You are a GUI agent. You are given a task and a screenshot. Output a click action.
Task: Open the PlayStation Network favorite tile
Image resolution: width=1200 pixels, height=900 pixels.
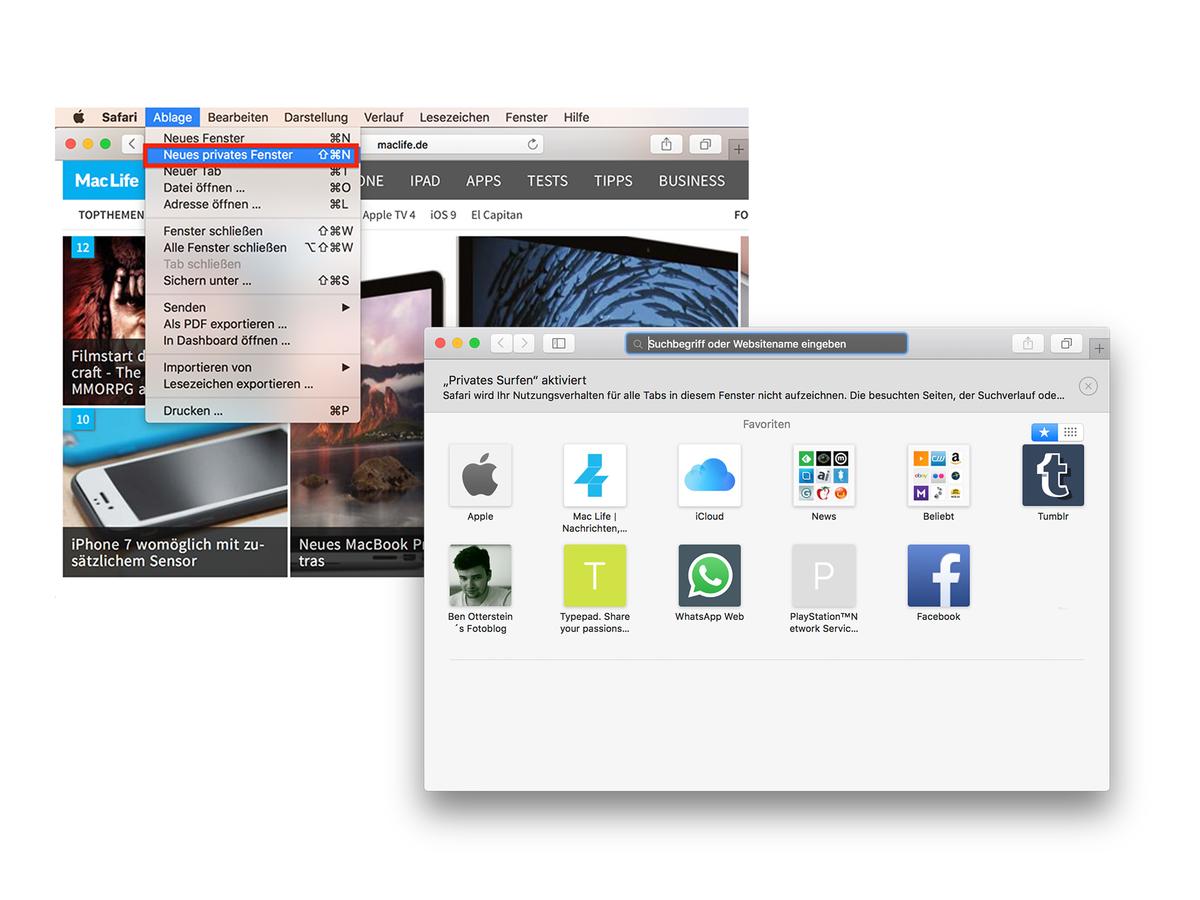[824, 576]
